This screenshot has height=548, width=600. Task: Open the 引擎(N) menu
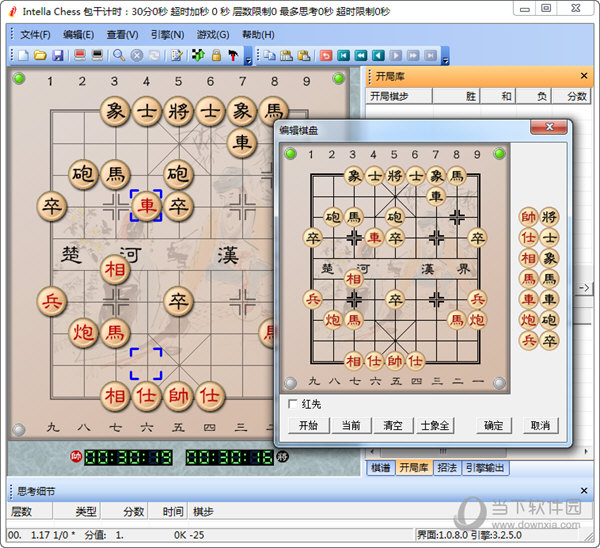click(167, 35)
